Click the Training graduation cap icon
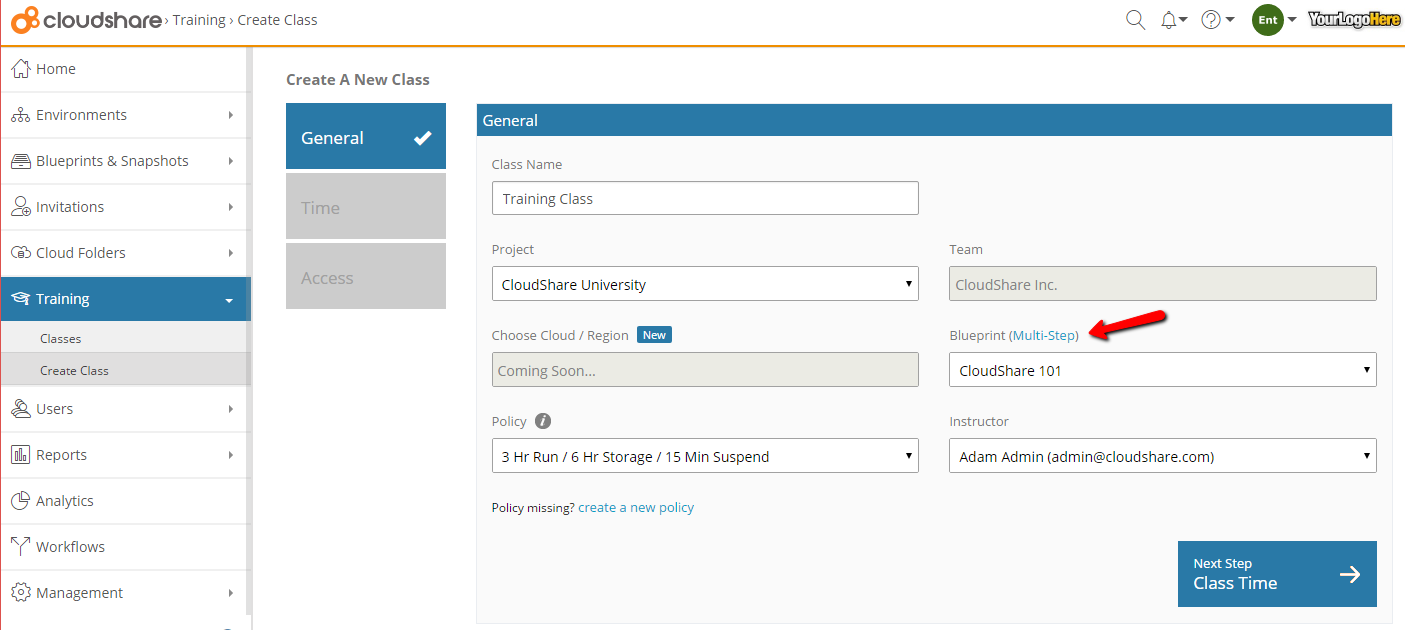Image resolution: width=1405 pixels, height=630 pixels. [x=20, y=299]
